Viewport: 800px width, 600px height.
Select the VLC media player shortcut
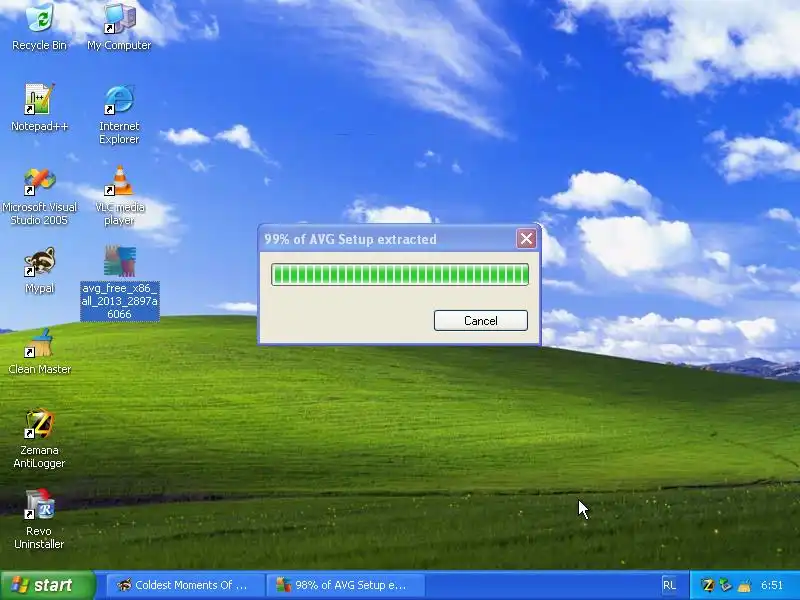point(119,196)
